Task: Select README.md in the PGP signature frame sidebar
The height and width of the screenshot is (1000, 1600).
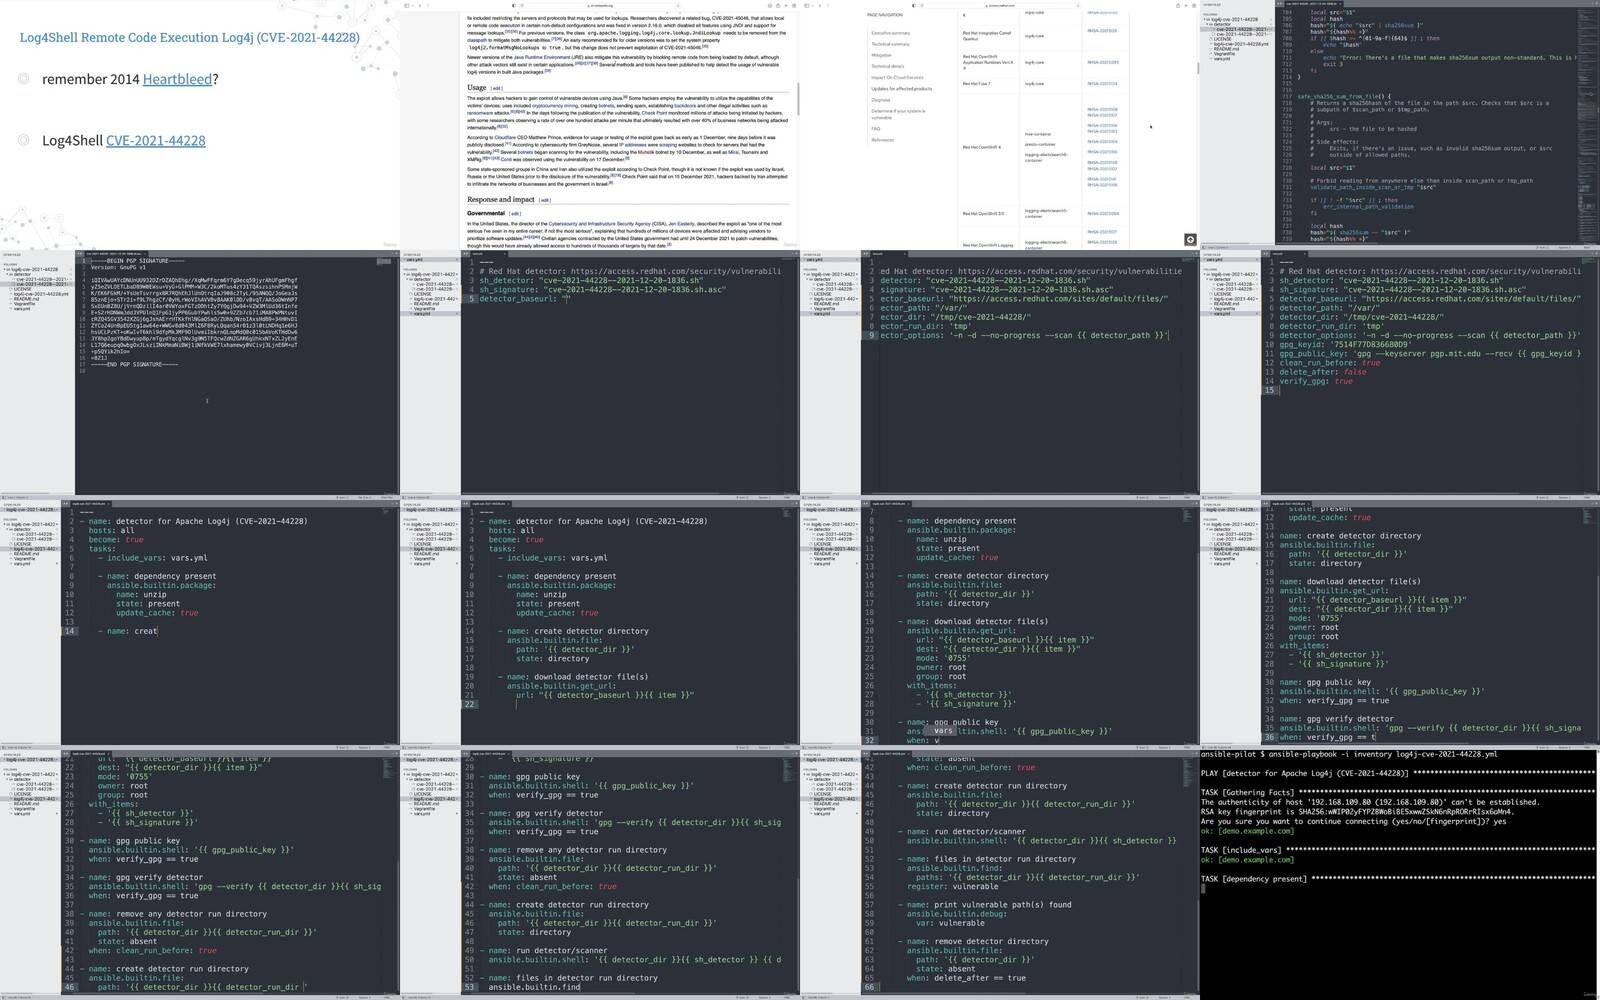Action: (x=26, y=299)
